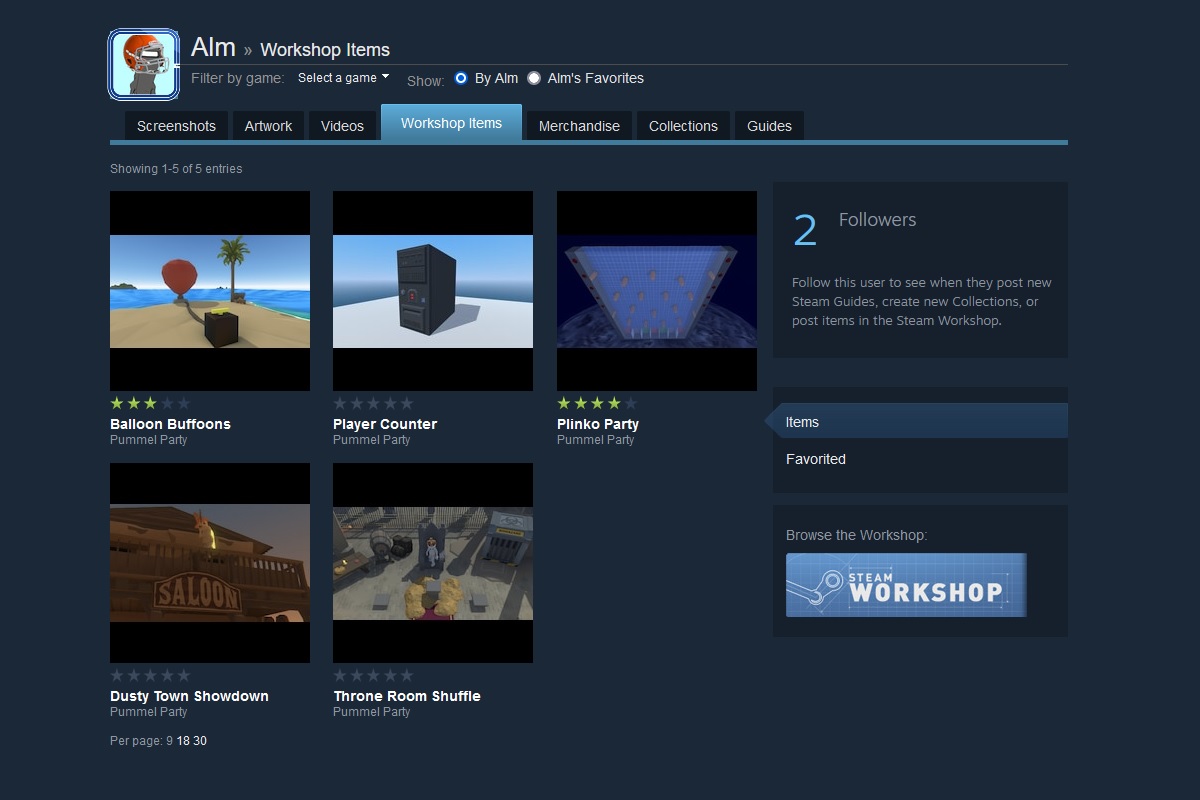The width and height of the screenshot is (1200, 800).
Task: Click Throne Room Shuffle star rating
Action: [x=373, y=676]
